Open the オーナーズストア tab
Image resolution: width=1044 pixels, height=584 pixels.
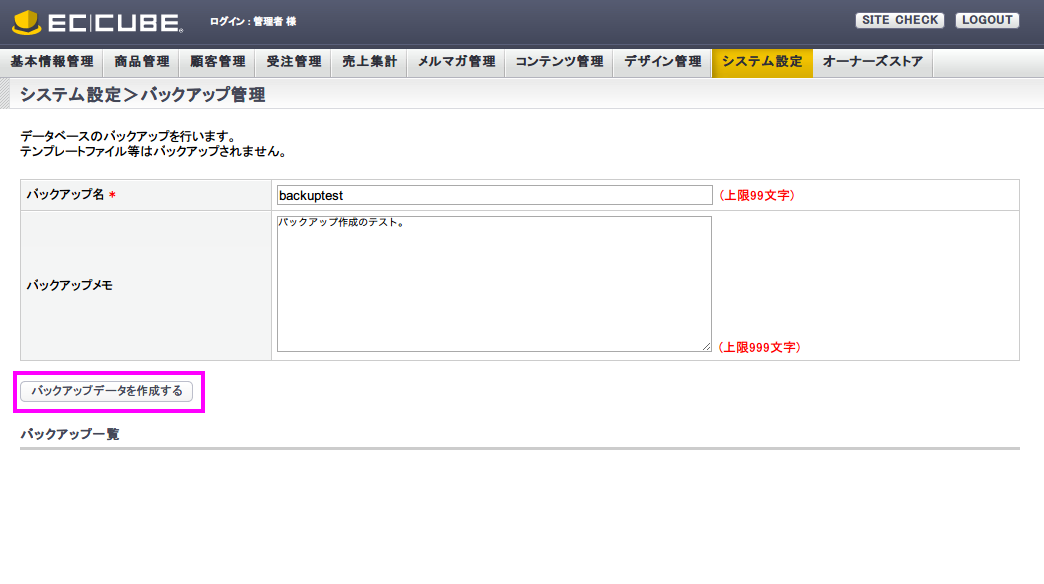coord(873,62)
